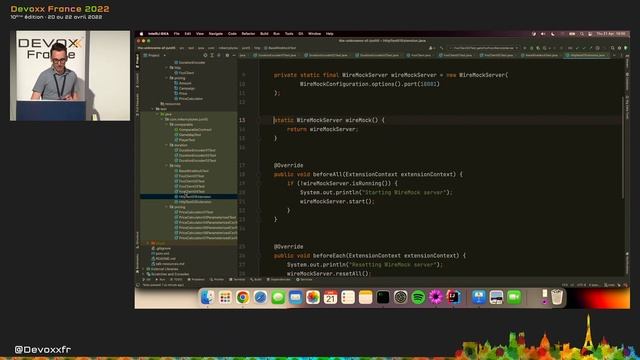
Task: Select the highlighted HttpTest extension tree row
Action: point(189,197)
